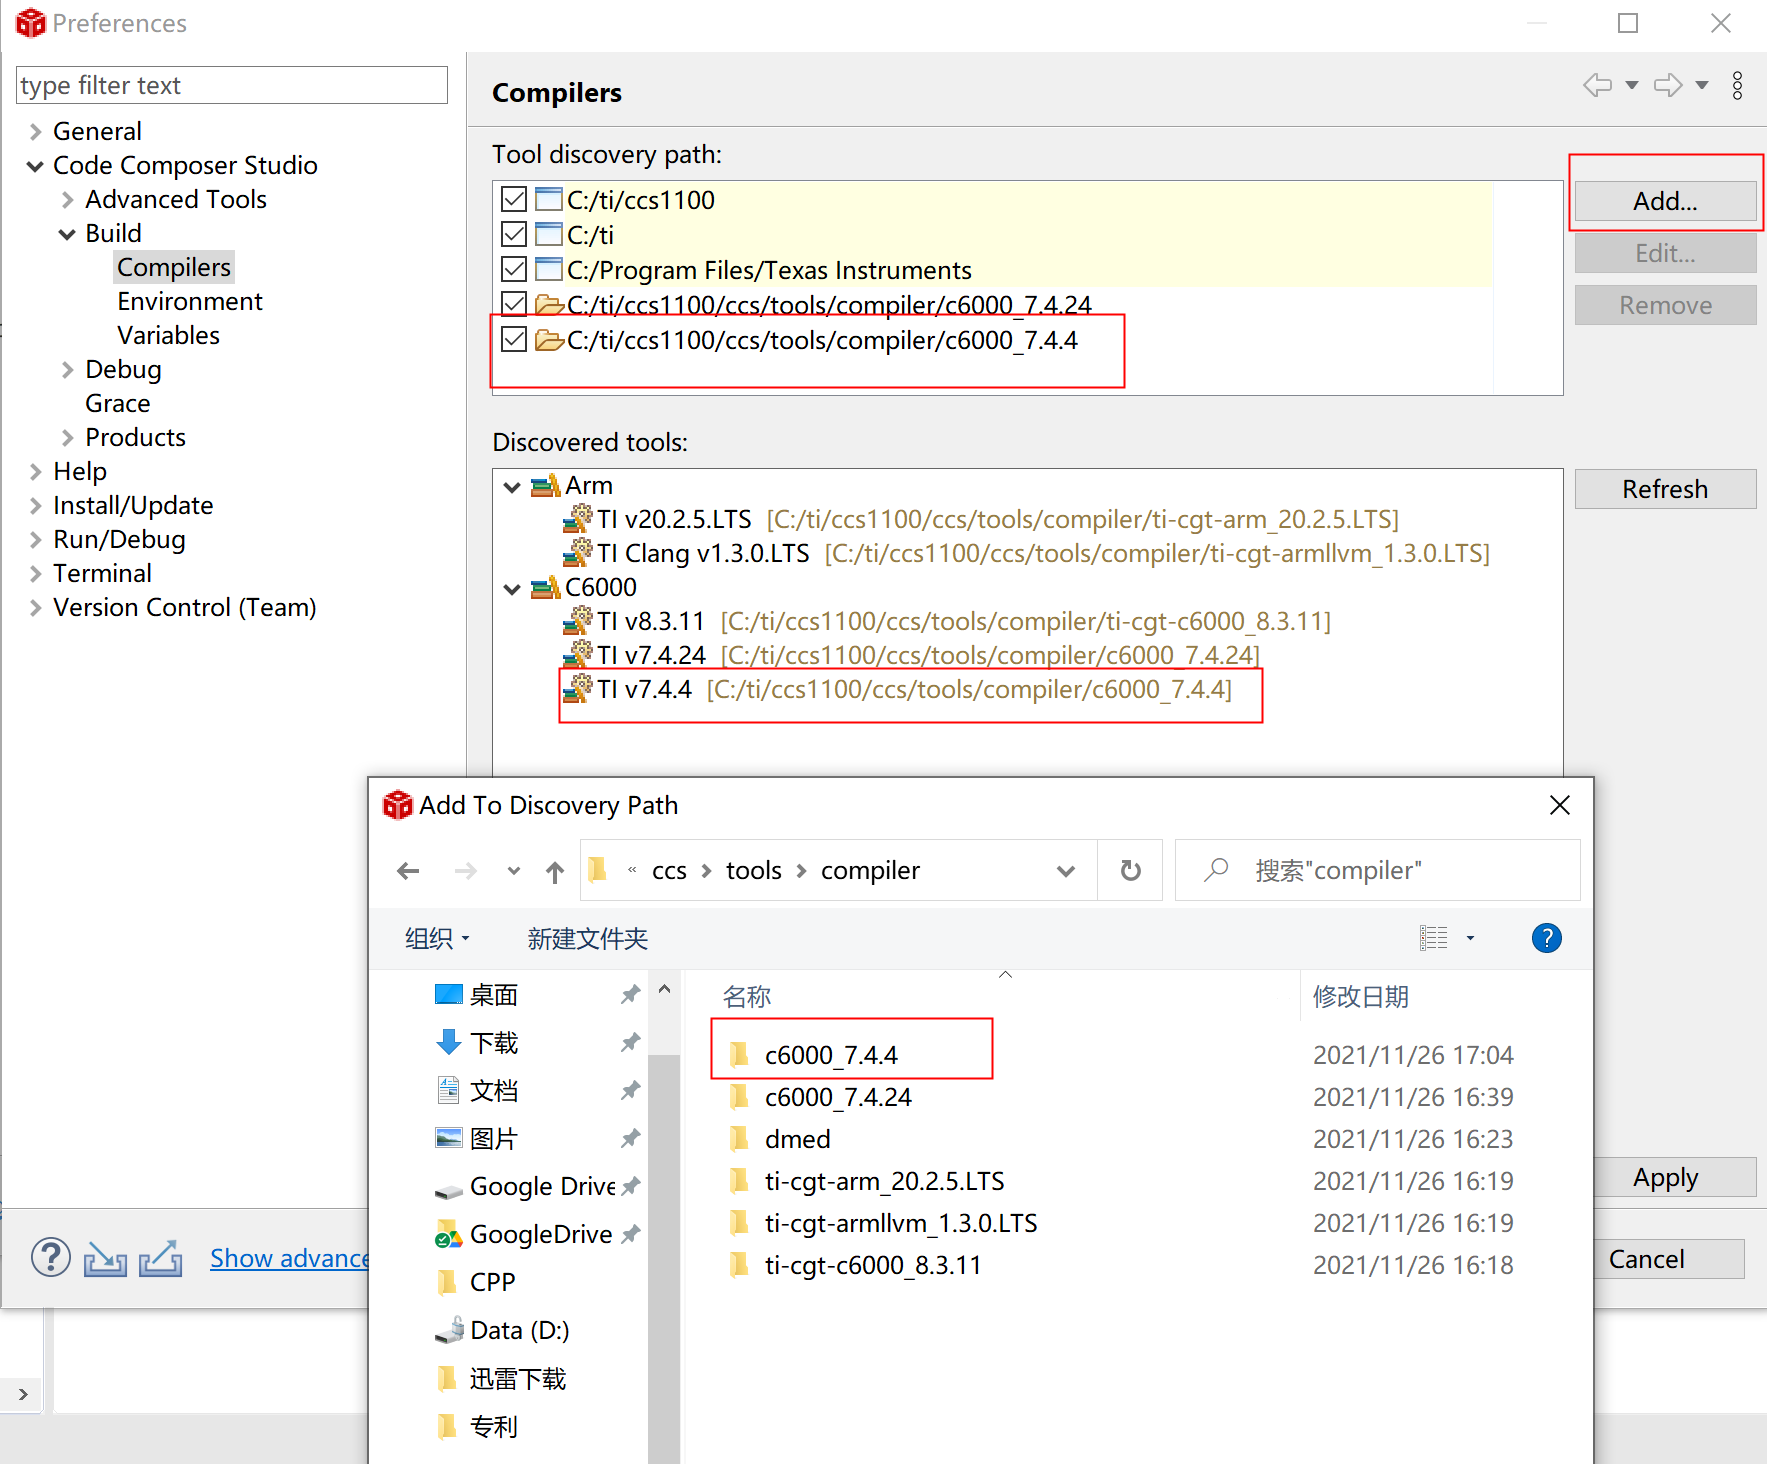Collapse the C6000 discovered tools group

click(x=512, y=588)
